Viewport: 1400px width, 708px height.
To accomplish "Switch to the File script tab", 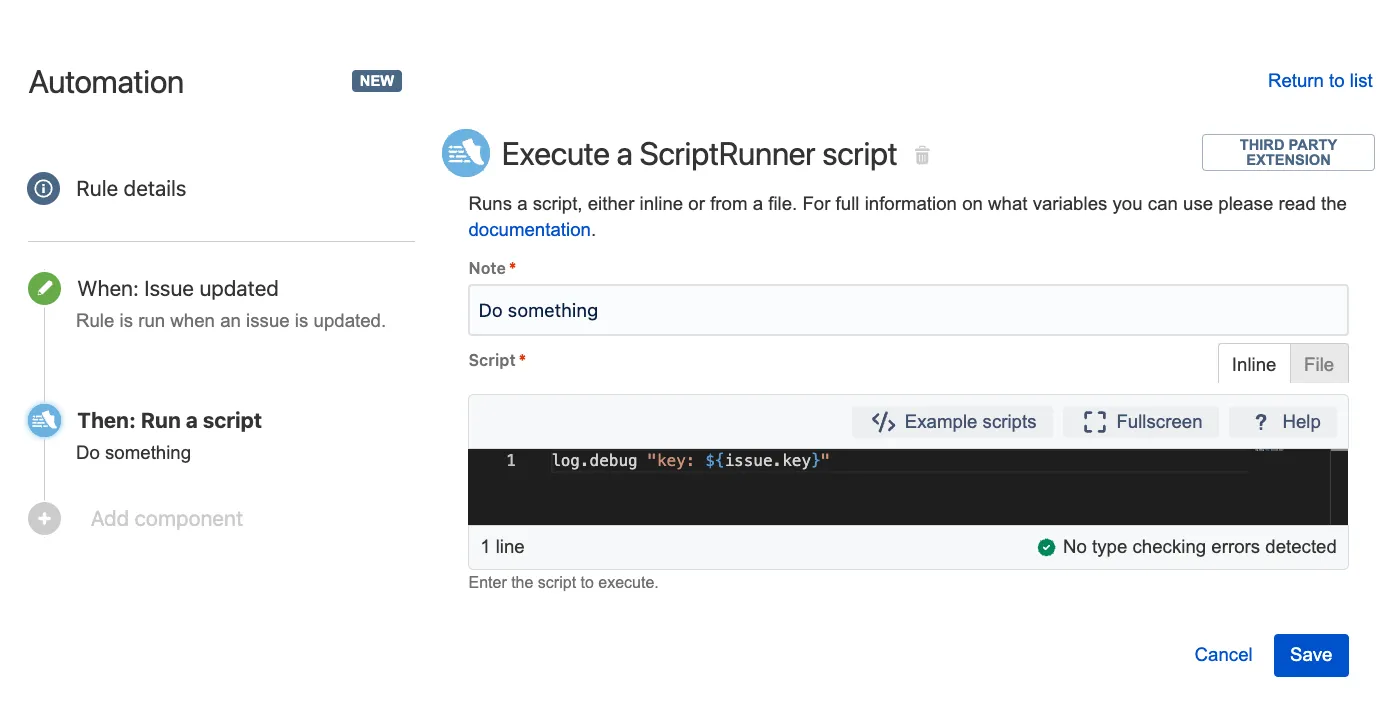I will [1319, 364].
